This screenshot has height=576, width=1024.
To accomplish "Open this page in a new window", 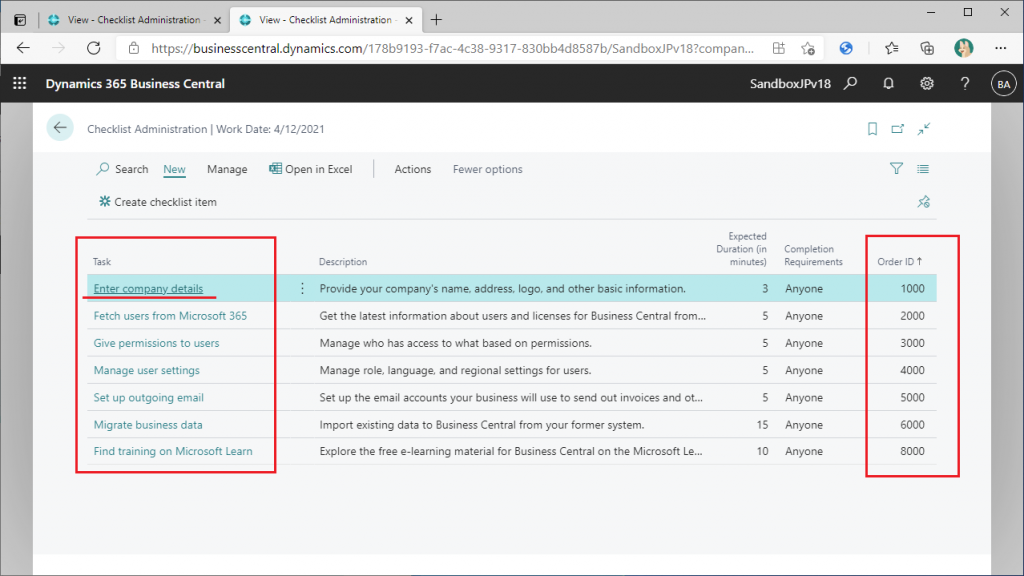I will 898,129.
